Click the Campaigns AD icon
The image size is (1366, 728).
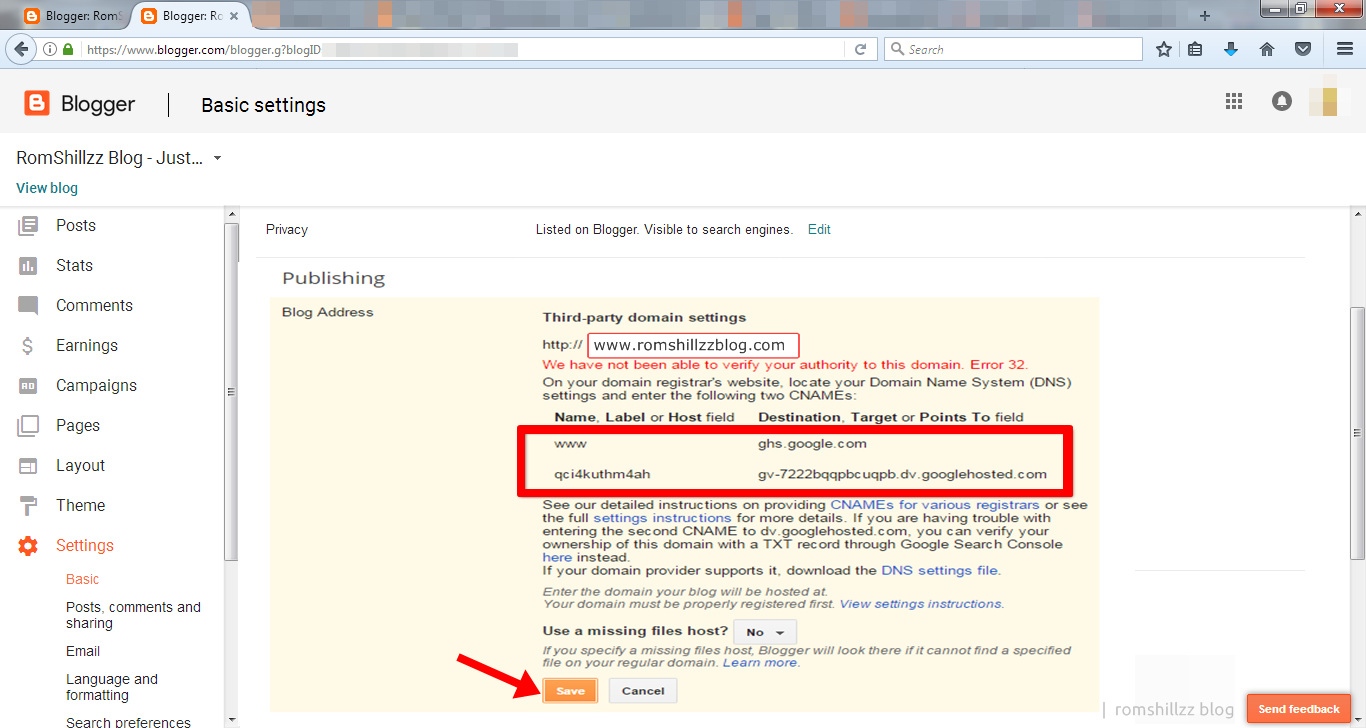click(x=28, y=386)
